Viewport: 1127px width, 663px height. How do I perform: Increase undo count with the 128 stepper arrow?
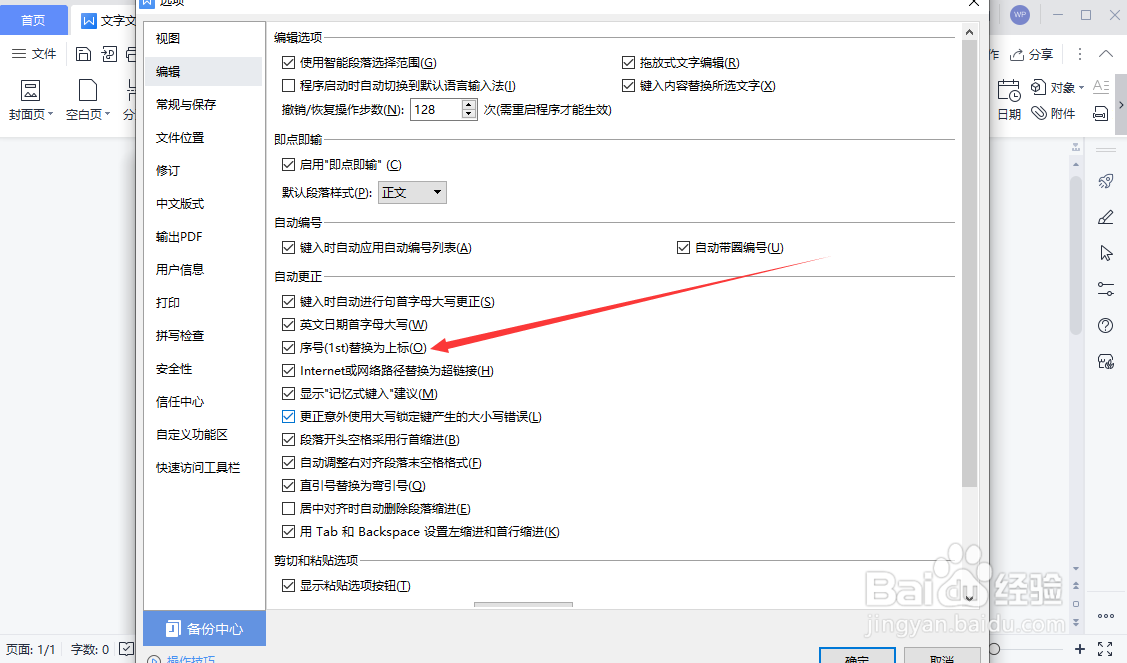coord(466,104)
